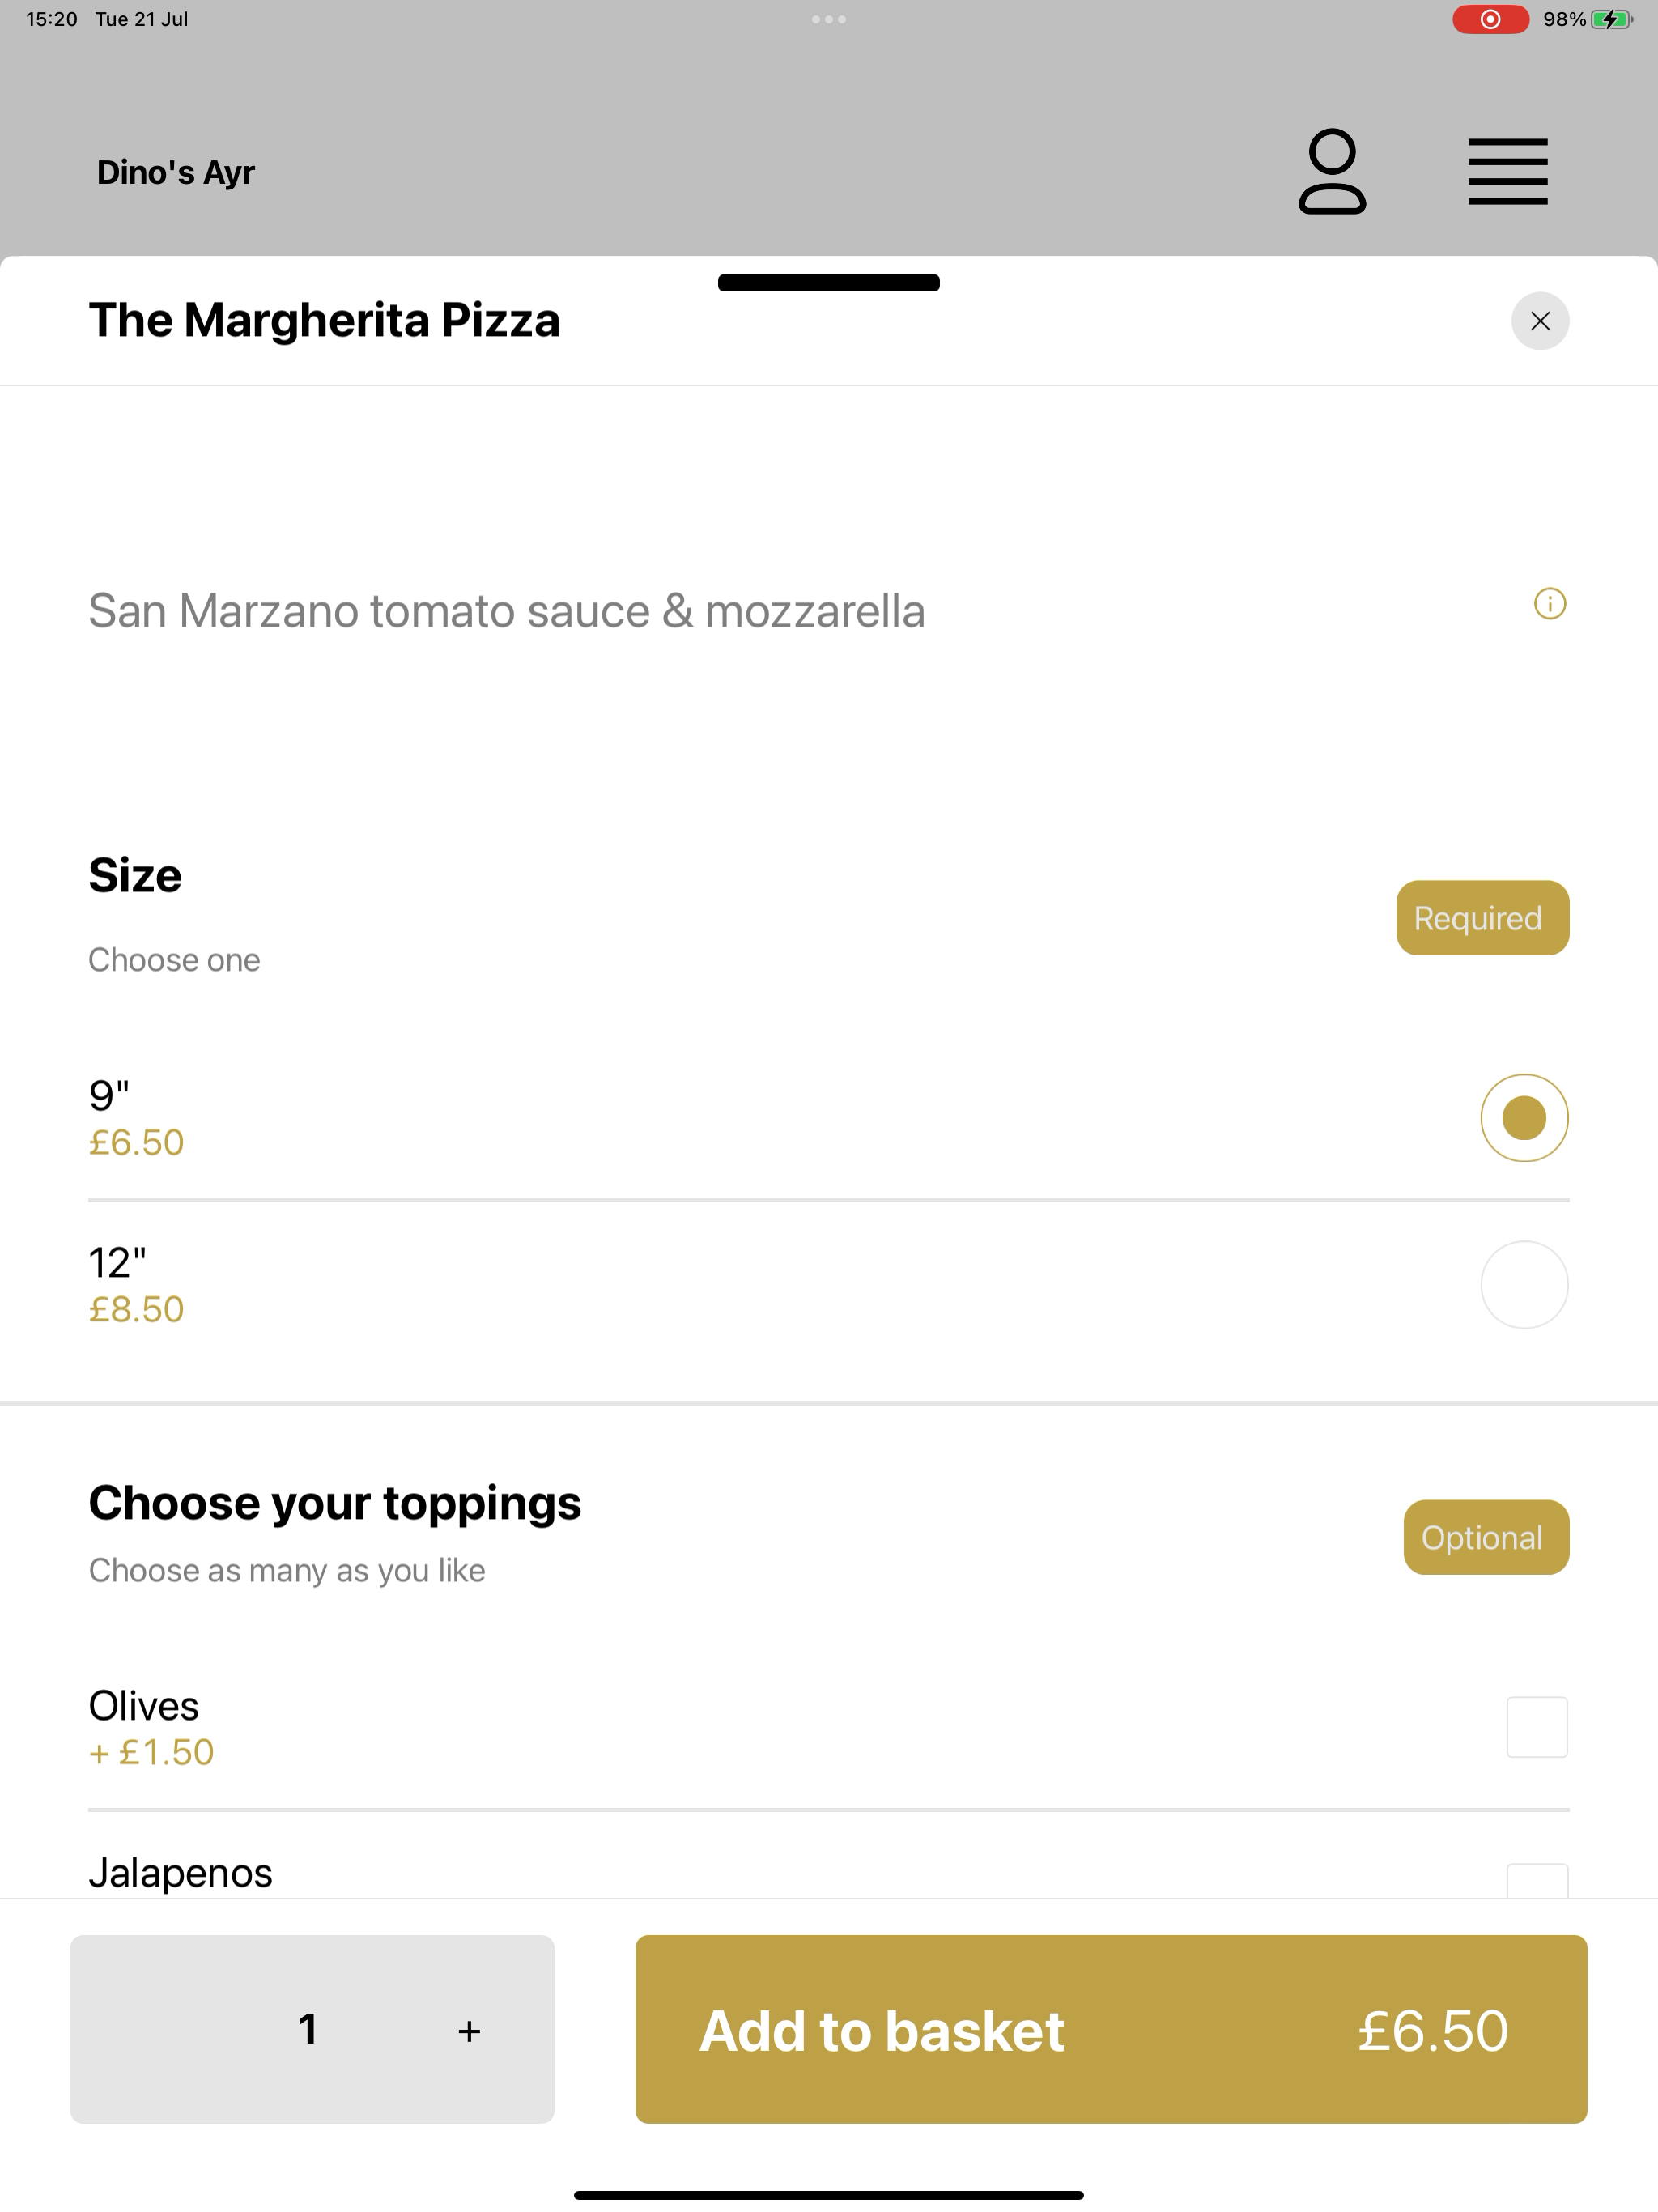Close the Margherita Pizza sheet
This screenshot has height=2212, width=1658.
coord(1539,321)
